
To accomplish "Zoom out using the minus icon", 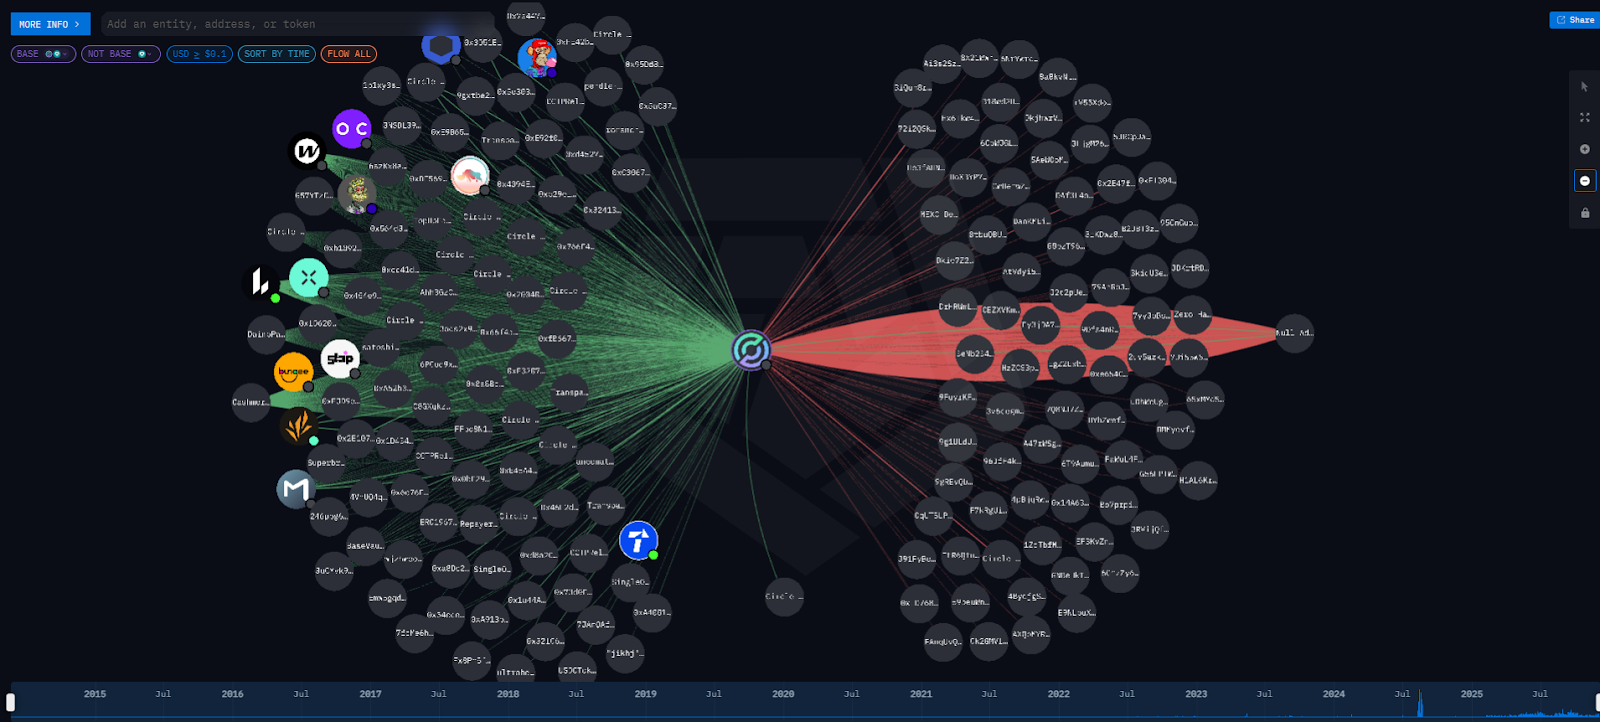I will [x=1584, y=181].
